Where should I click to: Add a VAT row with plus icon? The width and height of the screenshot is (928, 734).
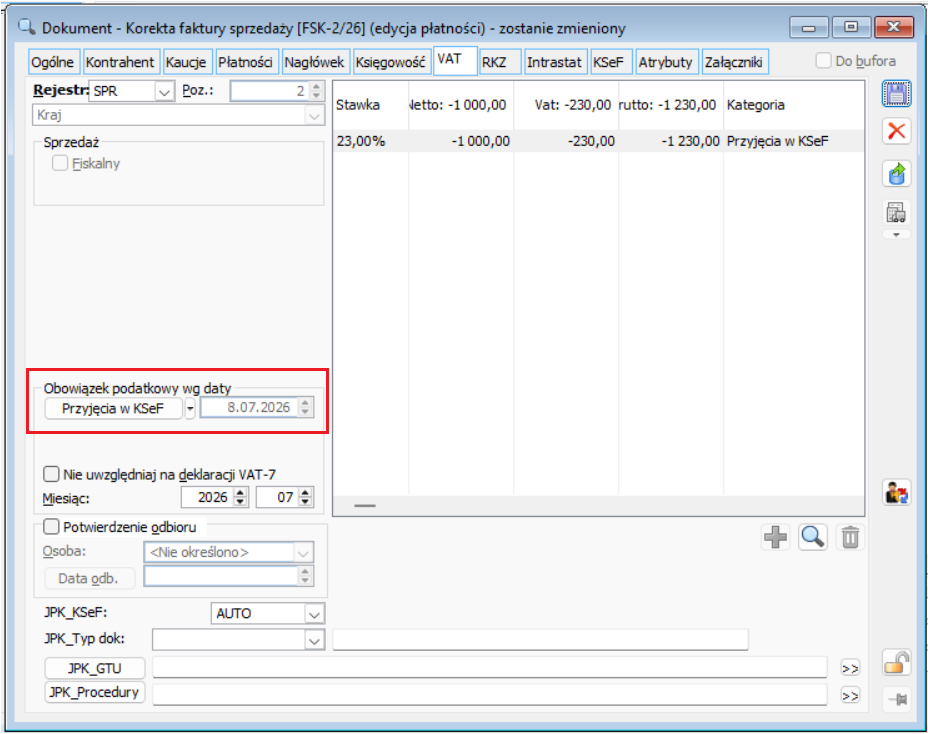pos(775,537)
